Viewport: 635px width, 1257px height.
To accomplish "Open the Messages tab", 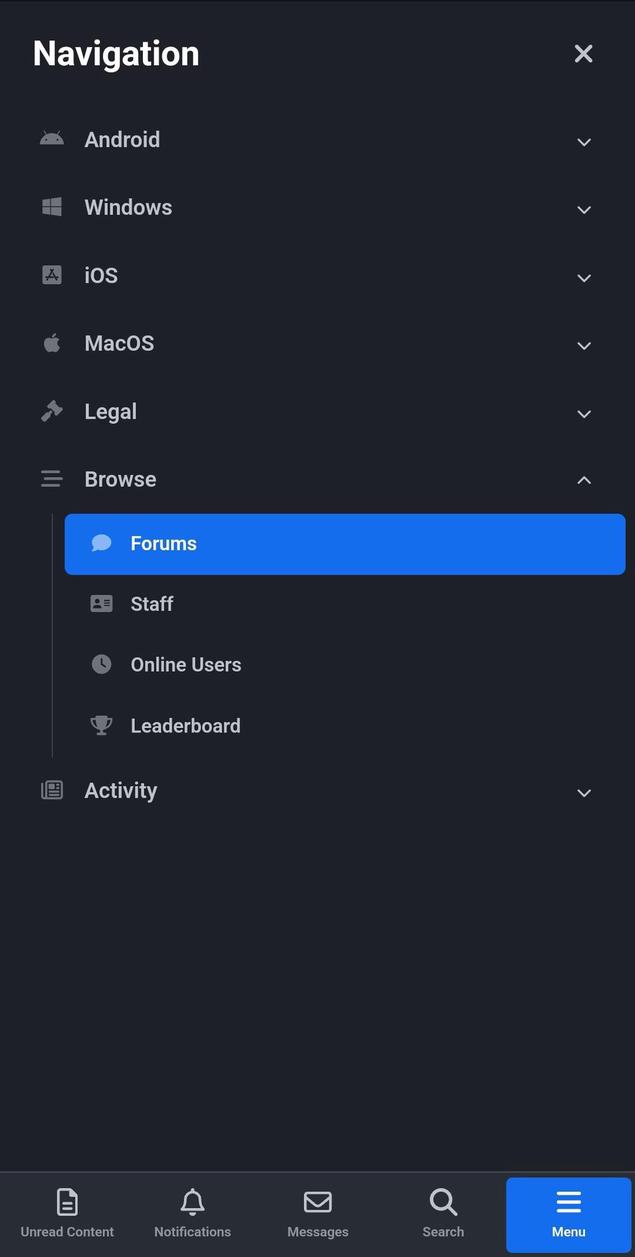I will coord(317,1214).
